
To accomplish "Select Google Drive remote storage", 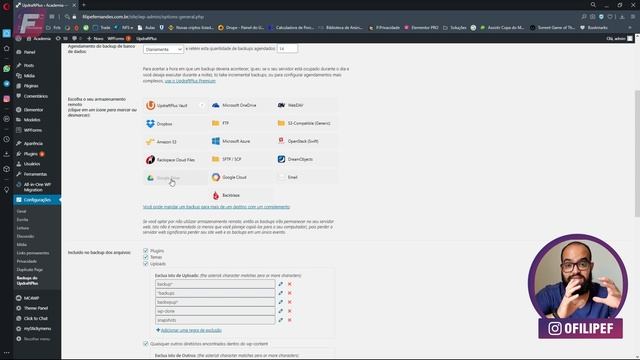I will [175, 178].
